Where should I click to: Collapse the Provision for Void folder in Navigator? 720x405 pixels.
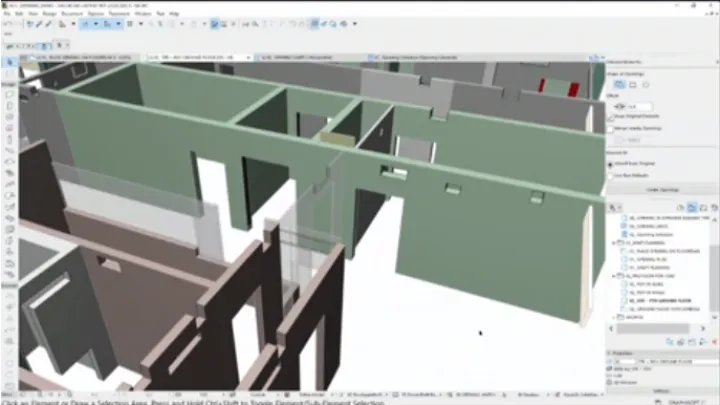pos(616,276)
